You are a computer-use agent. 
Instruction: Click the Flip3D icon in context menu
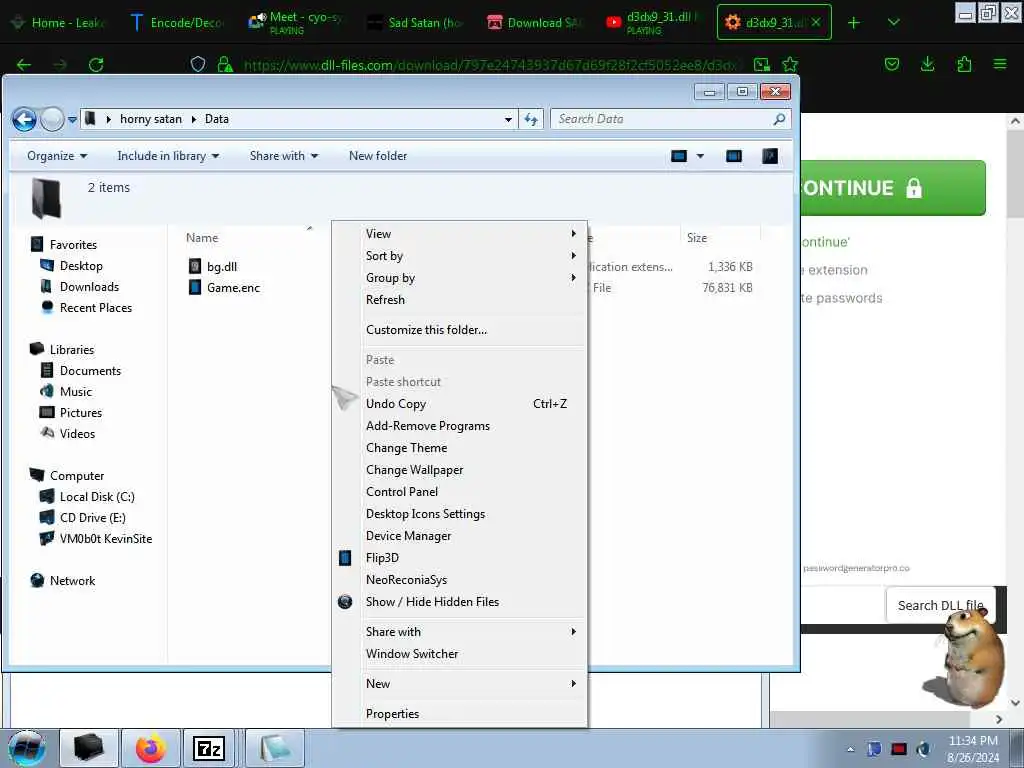point(345,558)
